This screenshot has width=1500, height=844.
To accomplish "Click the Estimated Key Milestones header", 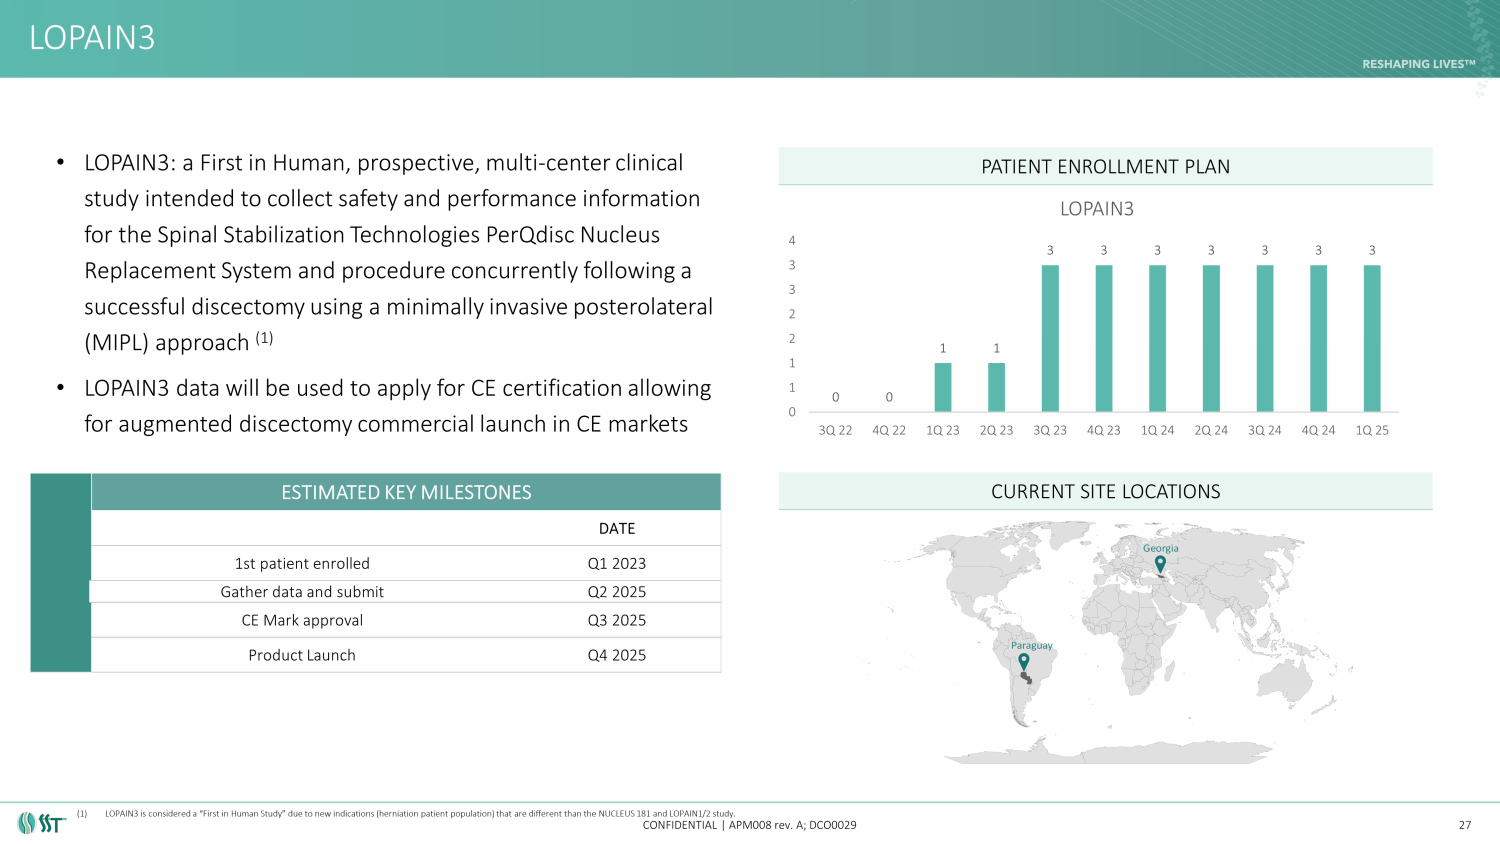I will coord(406,492).
